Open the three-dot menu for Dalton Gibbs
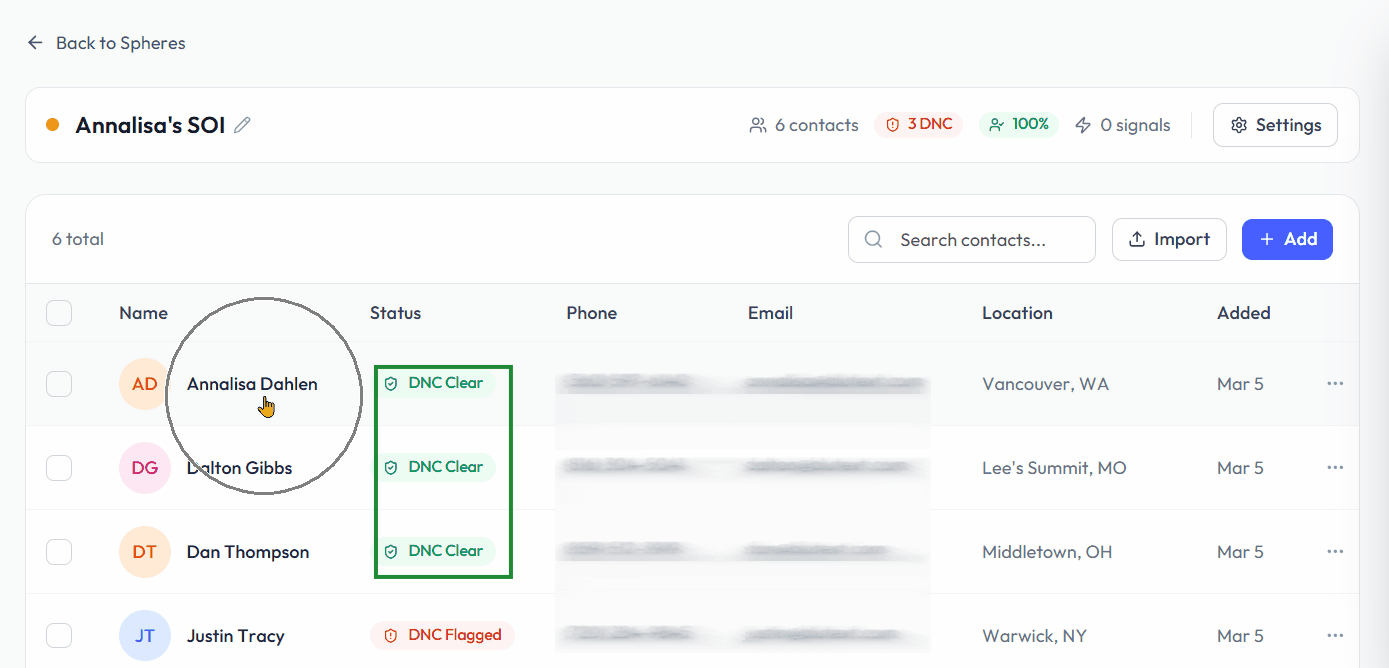 [1335, 468]
